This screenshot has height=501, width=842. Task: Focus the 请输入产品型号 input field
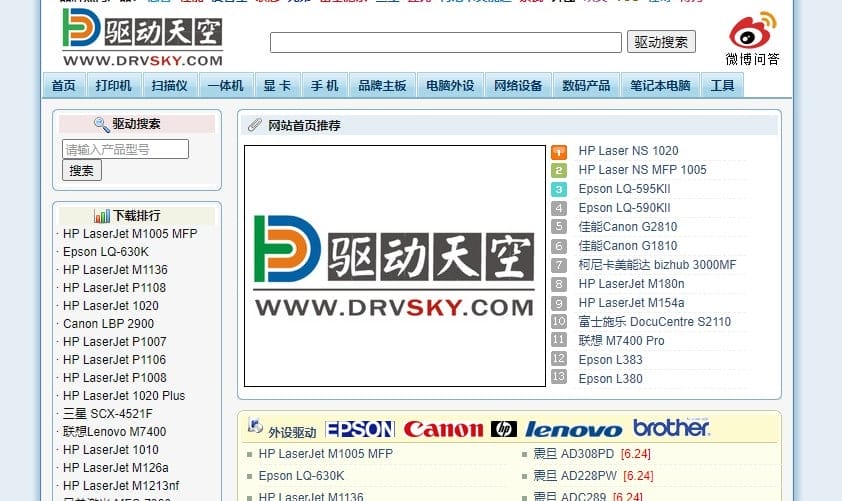click(x=125, y=149)
